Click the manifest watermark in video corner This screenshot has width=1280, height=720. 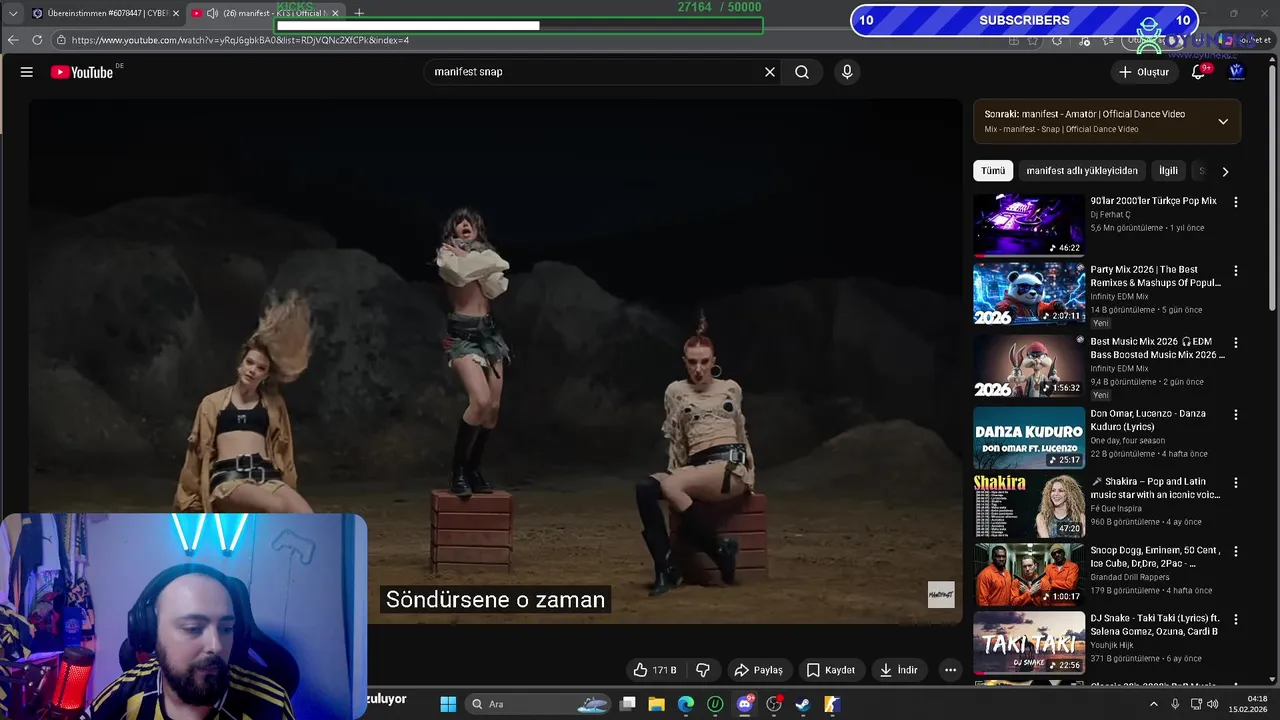(x=941, y=595)
